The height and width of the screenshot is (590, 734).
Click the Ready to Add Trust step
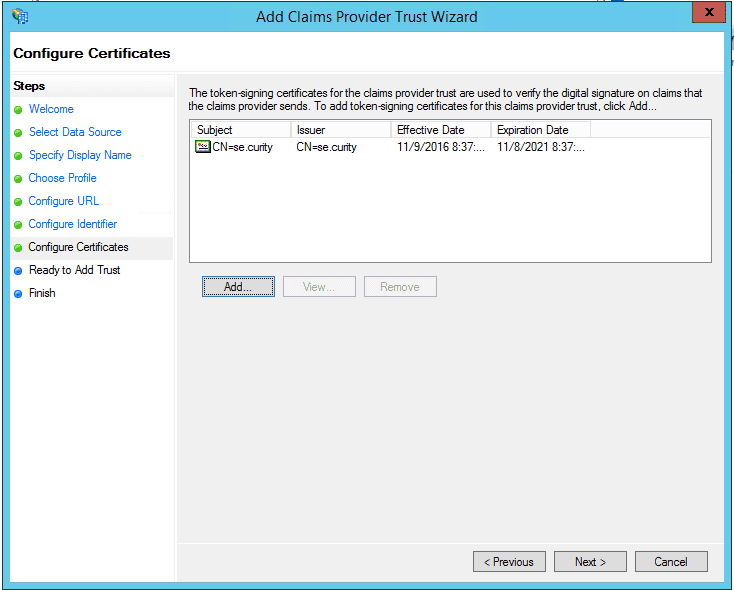pos(75,270)
